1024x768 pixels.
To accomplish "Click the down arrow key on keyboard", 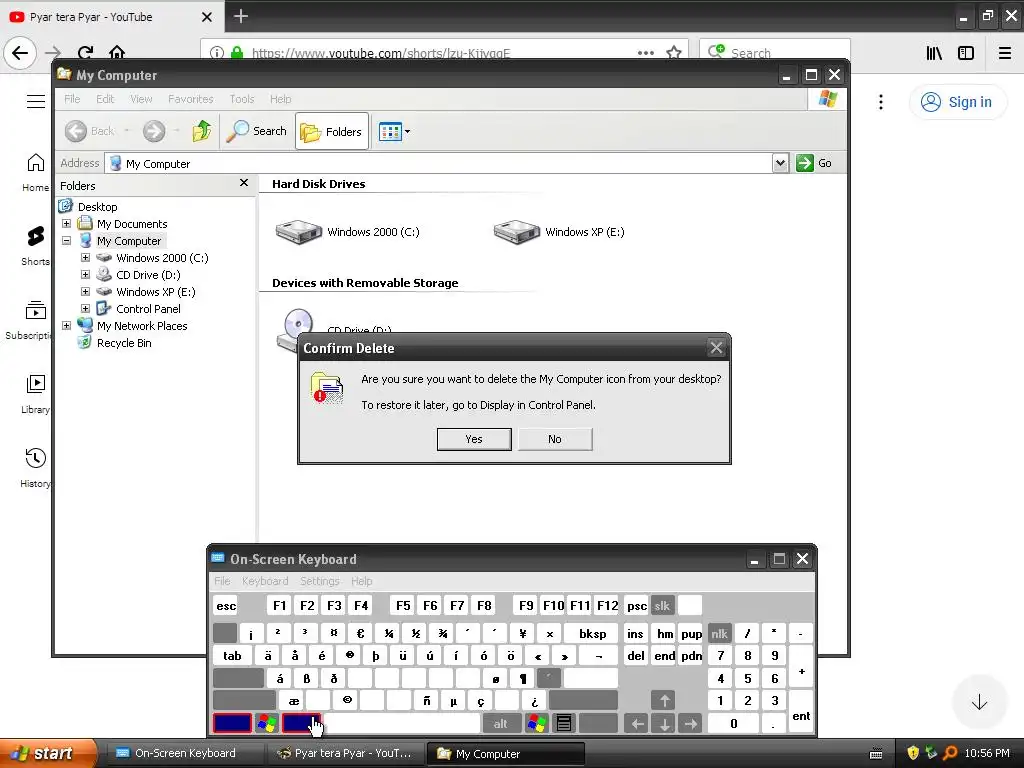I will tap(664, 723).
